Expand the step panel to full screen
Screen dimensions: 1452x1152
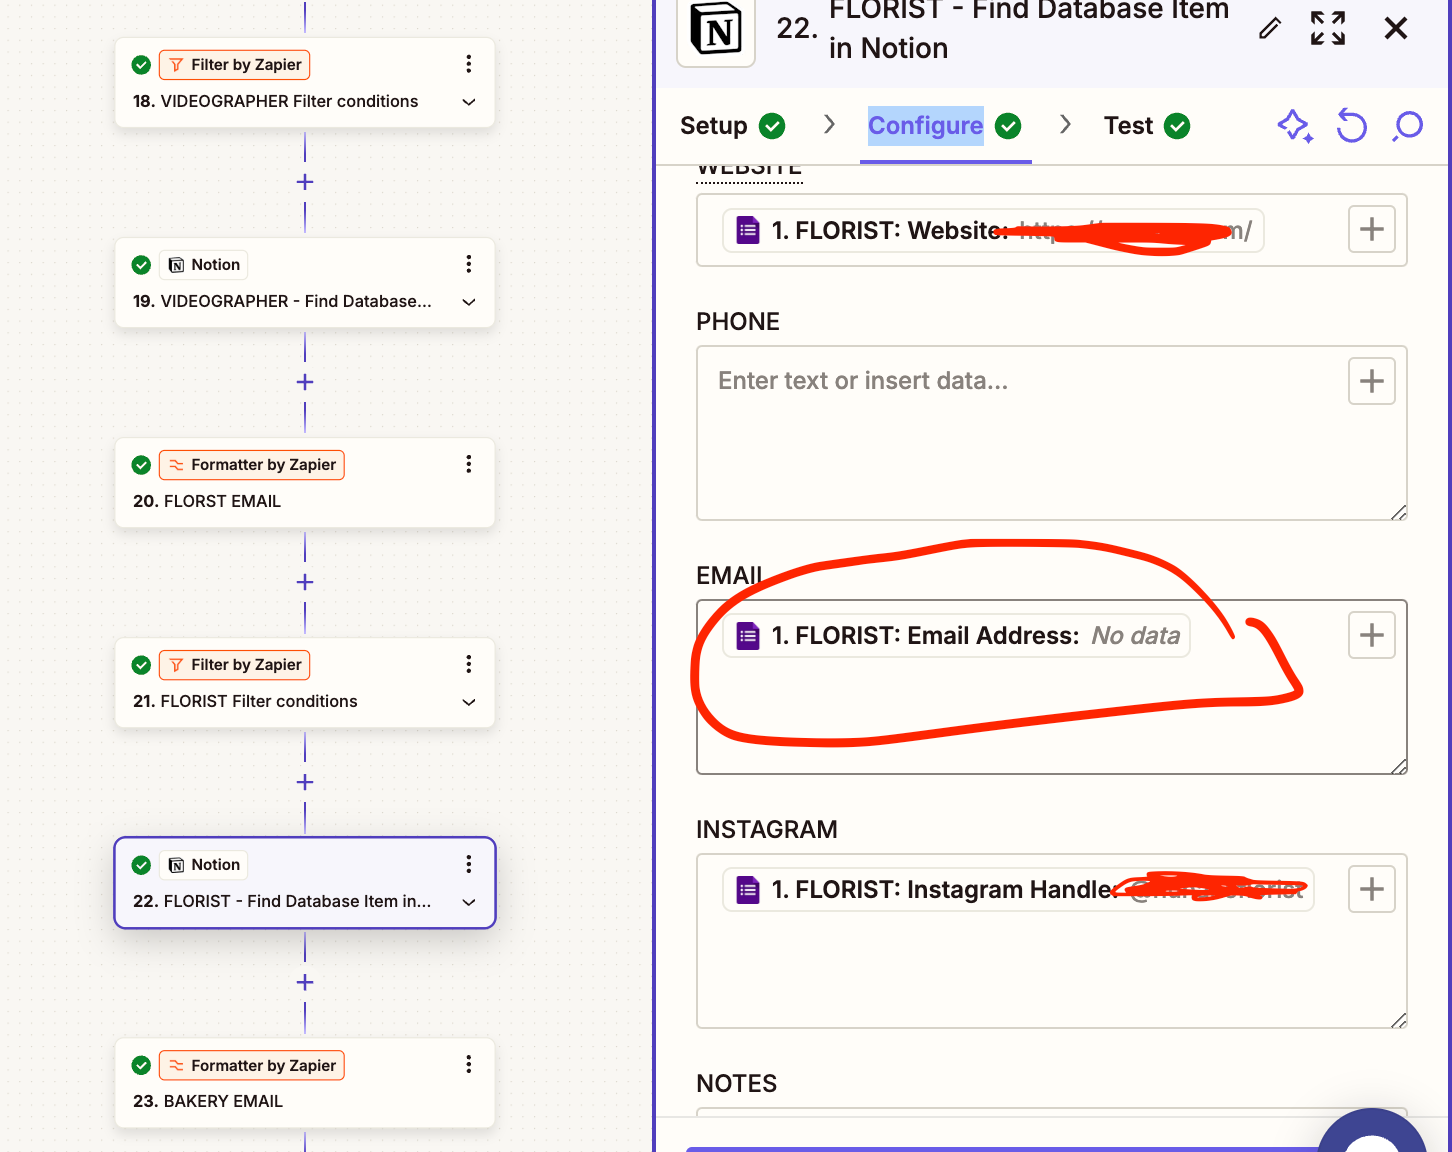pos(1328,28)
